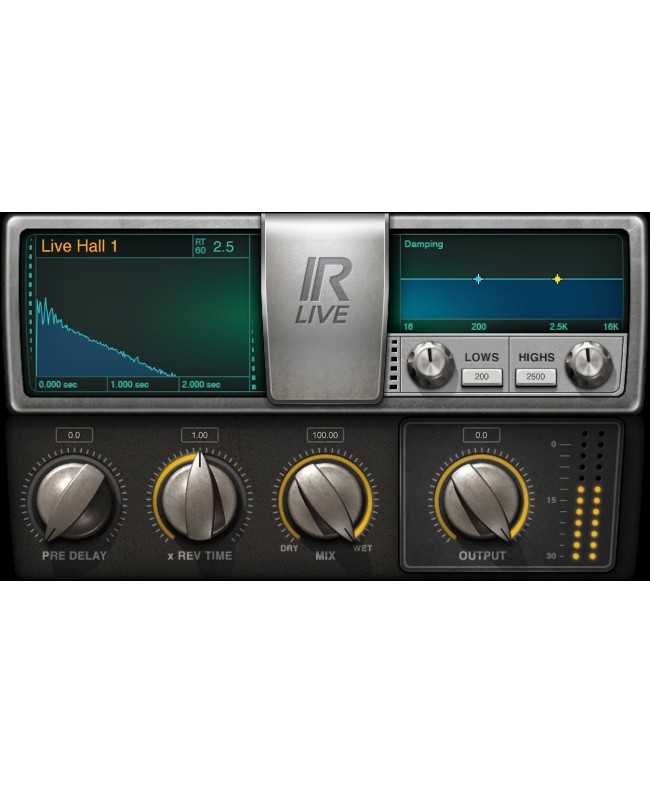Click the IR Live logo plate
This screenshot has width=650, height=794.
[326, 308]
